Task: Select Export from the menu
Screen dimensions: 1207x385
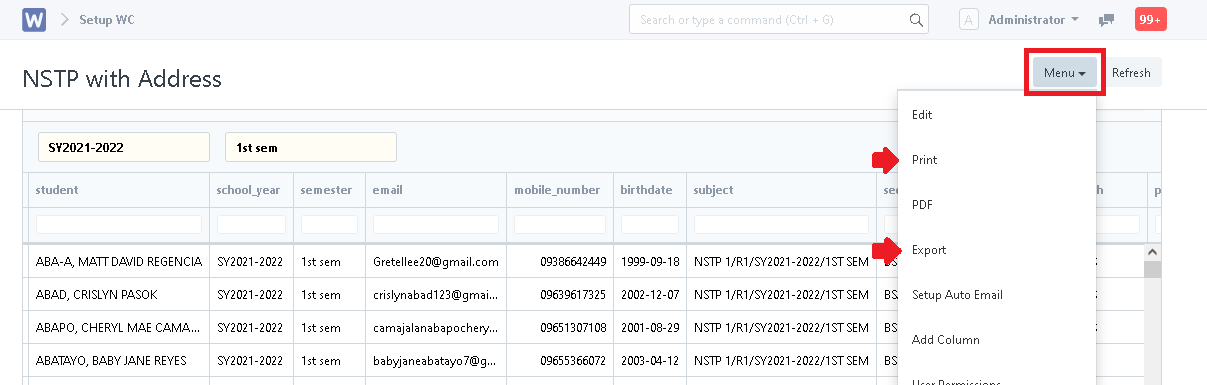Action: click(929, 250)
